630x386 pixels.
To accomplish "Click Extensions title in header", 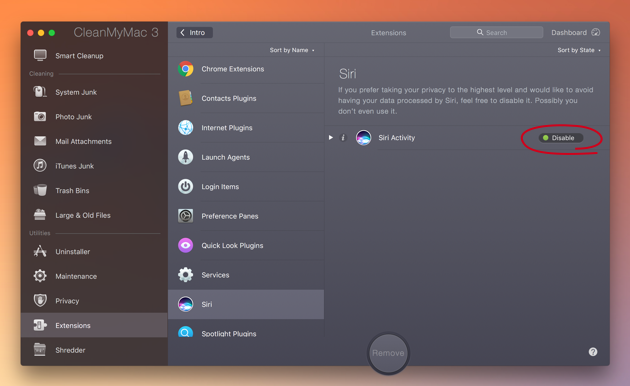I will tap(389, 33).
